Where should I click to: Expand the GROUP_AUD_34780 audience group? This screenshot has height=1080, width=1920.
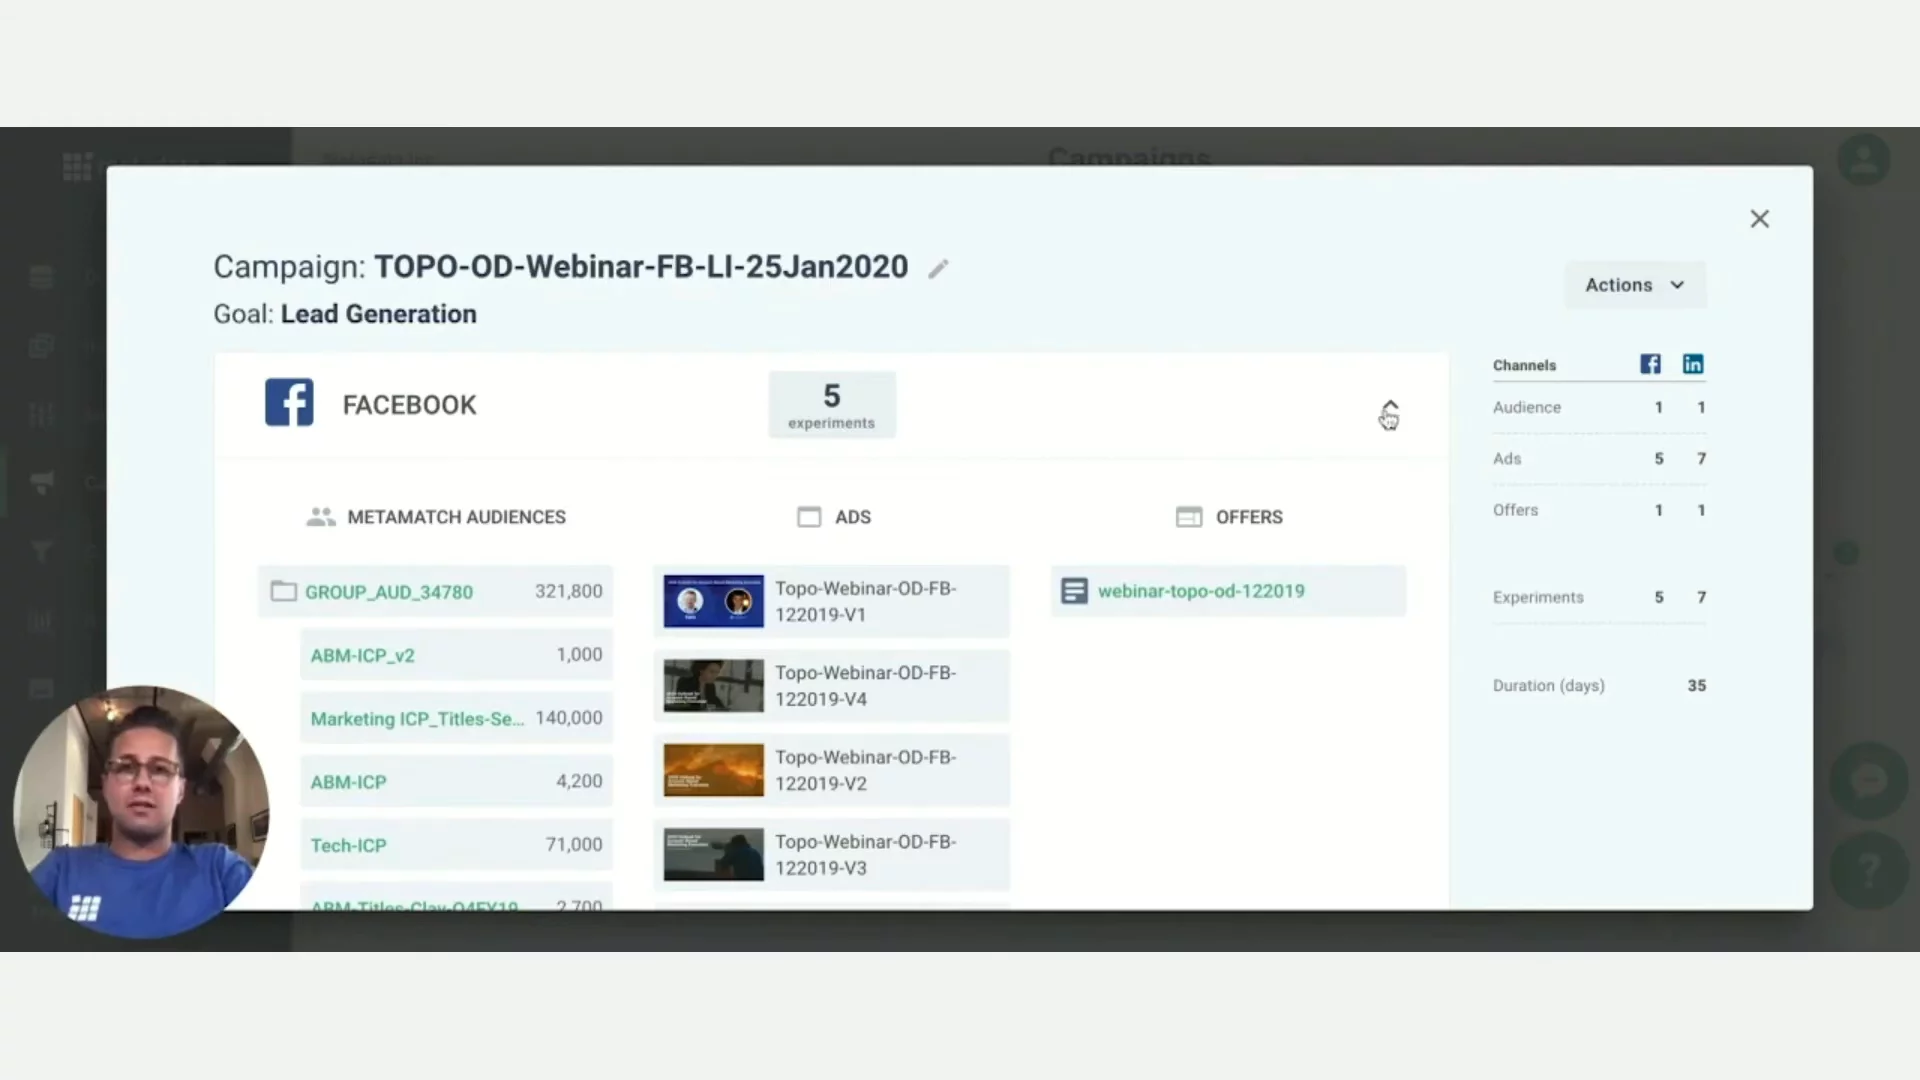tap(389, 592)
